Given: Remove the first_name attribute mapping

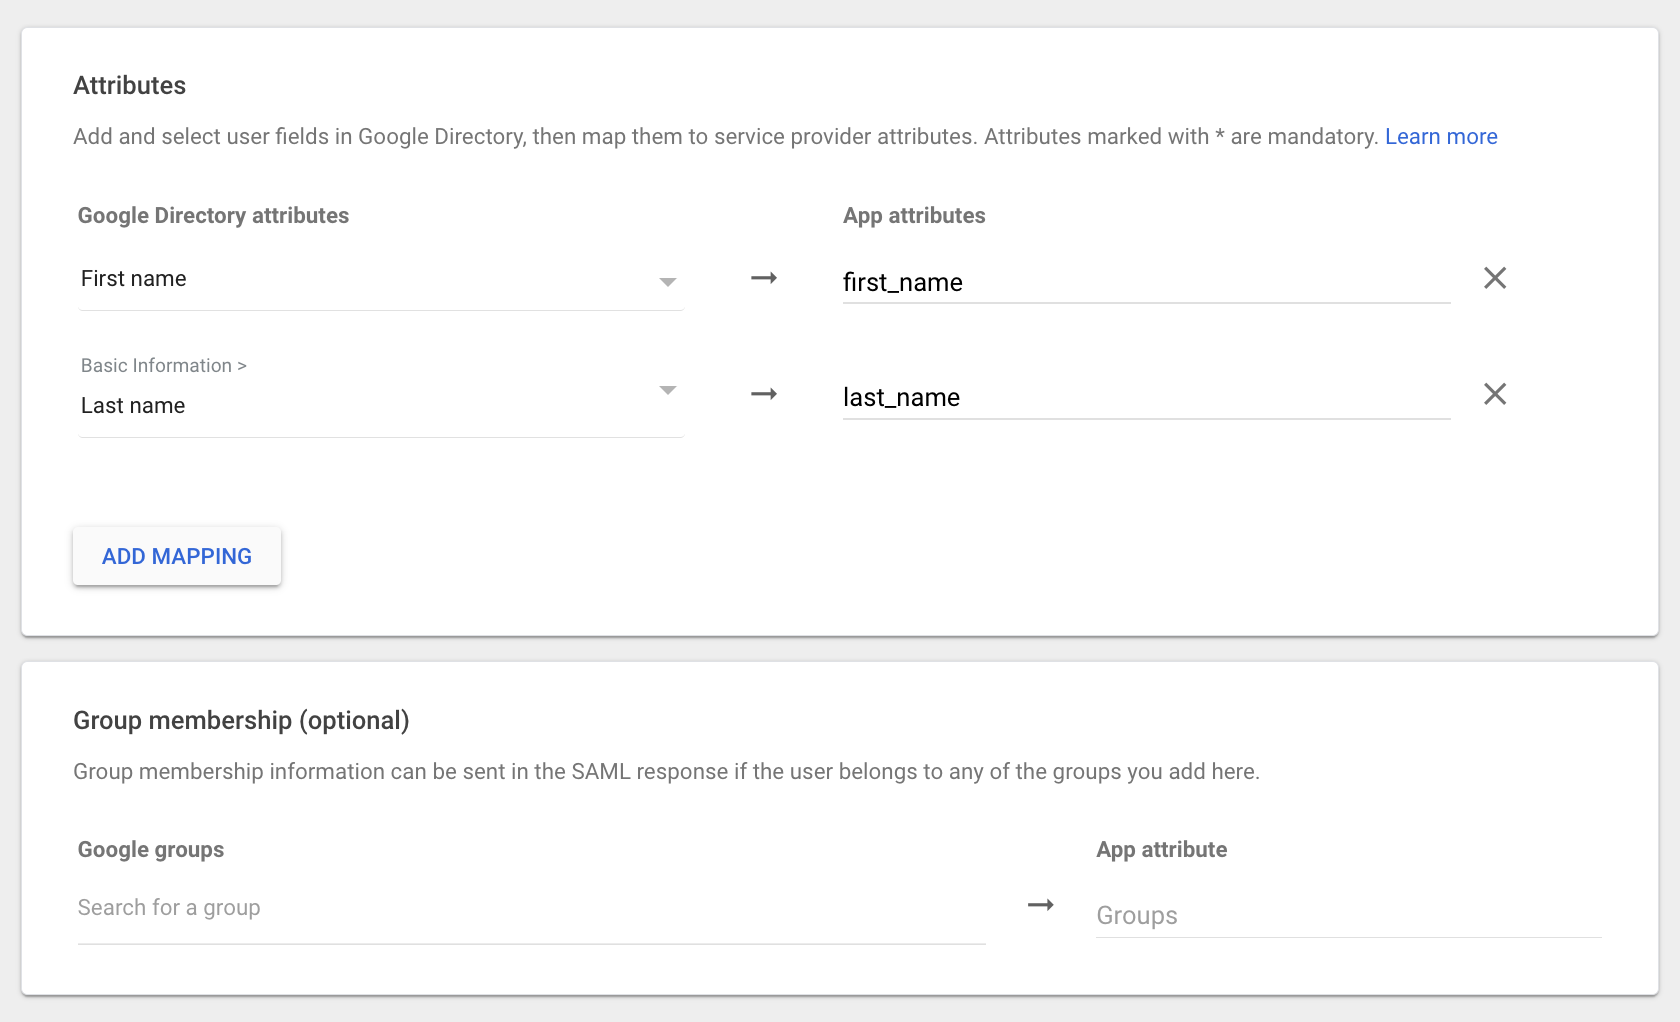Looking at the screenshot, I should pos(1495,278).
